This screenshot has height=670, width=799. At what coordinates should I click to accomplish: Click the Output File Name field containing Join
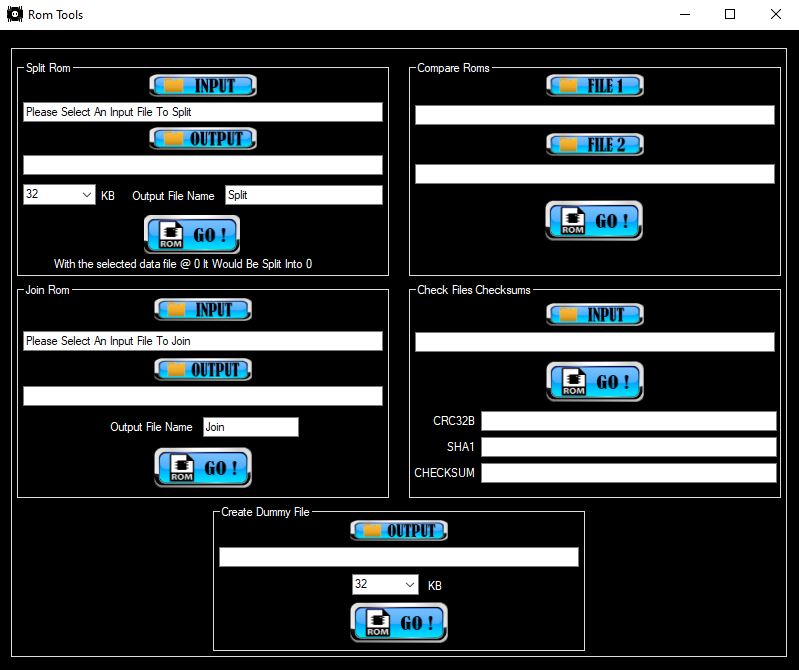251,427
